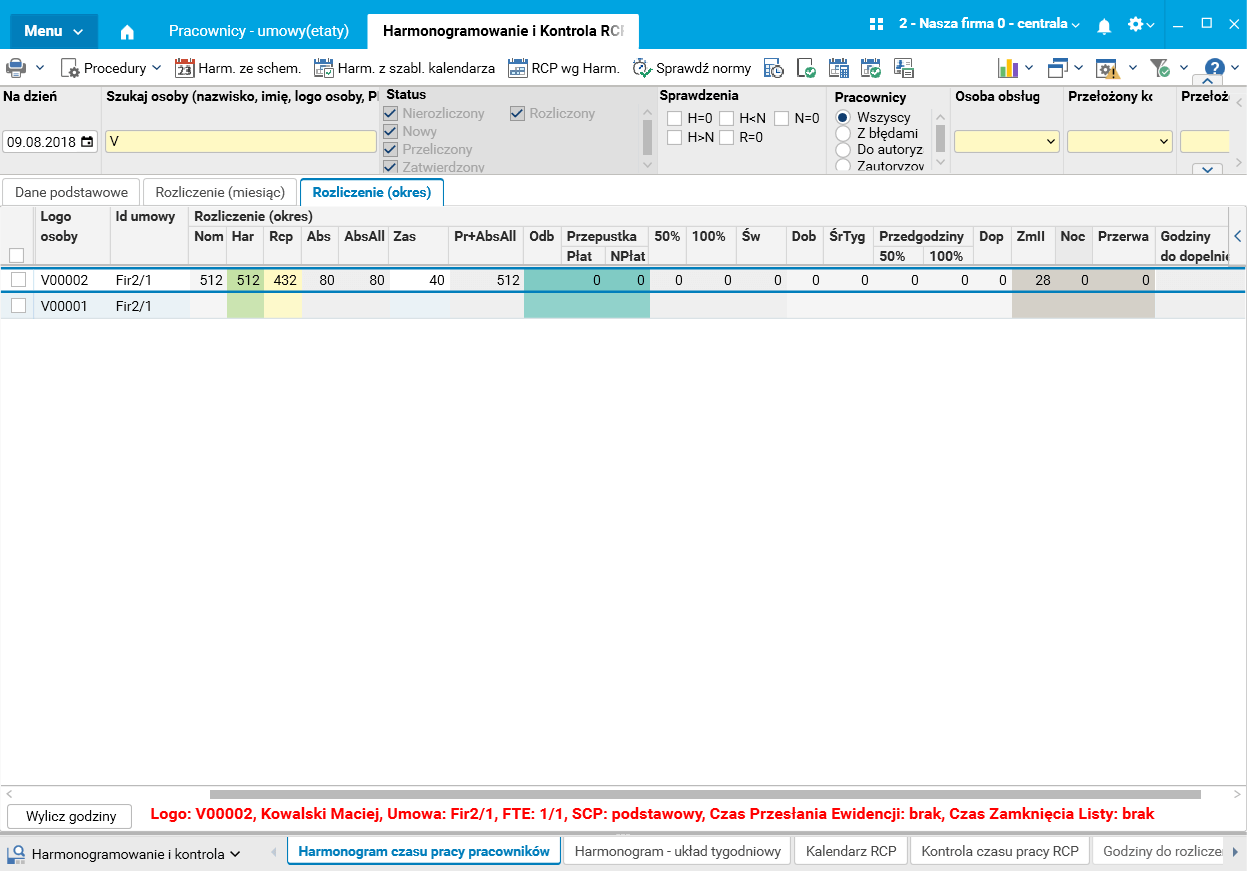Open the Kalendarz RCP tab
Viewport: 1247px width, 871px height.
[852, 851]
